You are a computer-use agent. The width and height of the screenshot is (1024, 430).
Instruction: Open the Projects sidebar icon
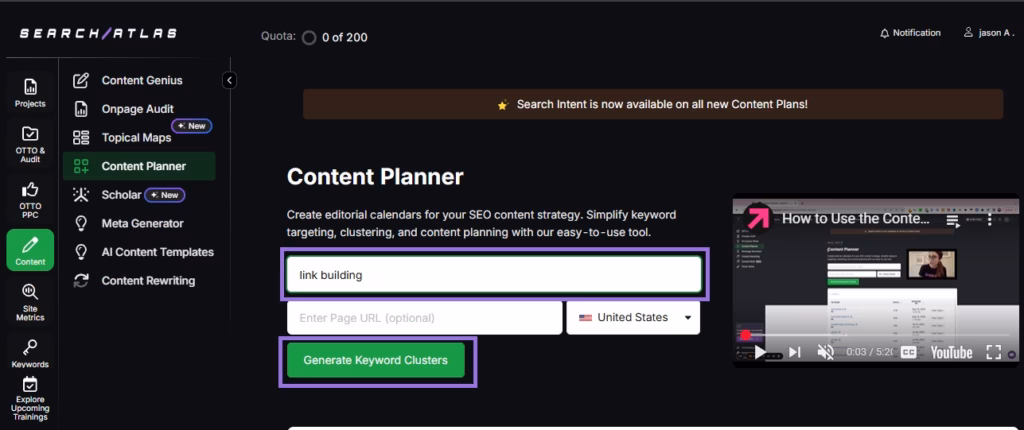(x=30, y=92)
